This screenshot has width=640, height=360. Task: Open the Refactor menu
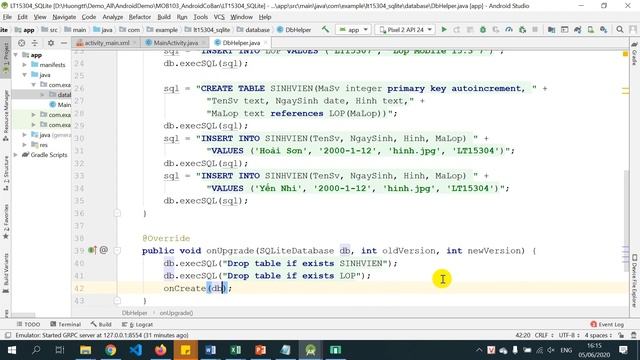140,17
